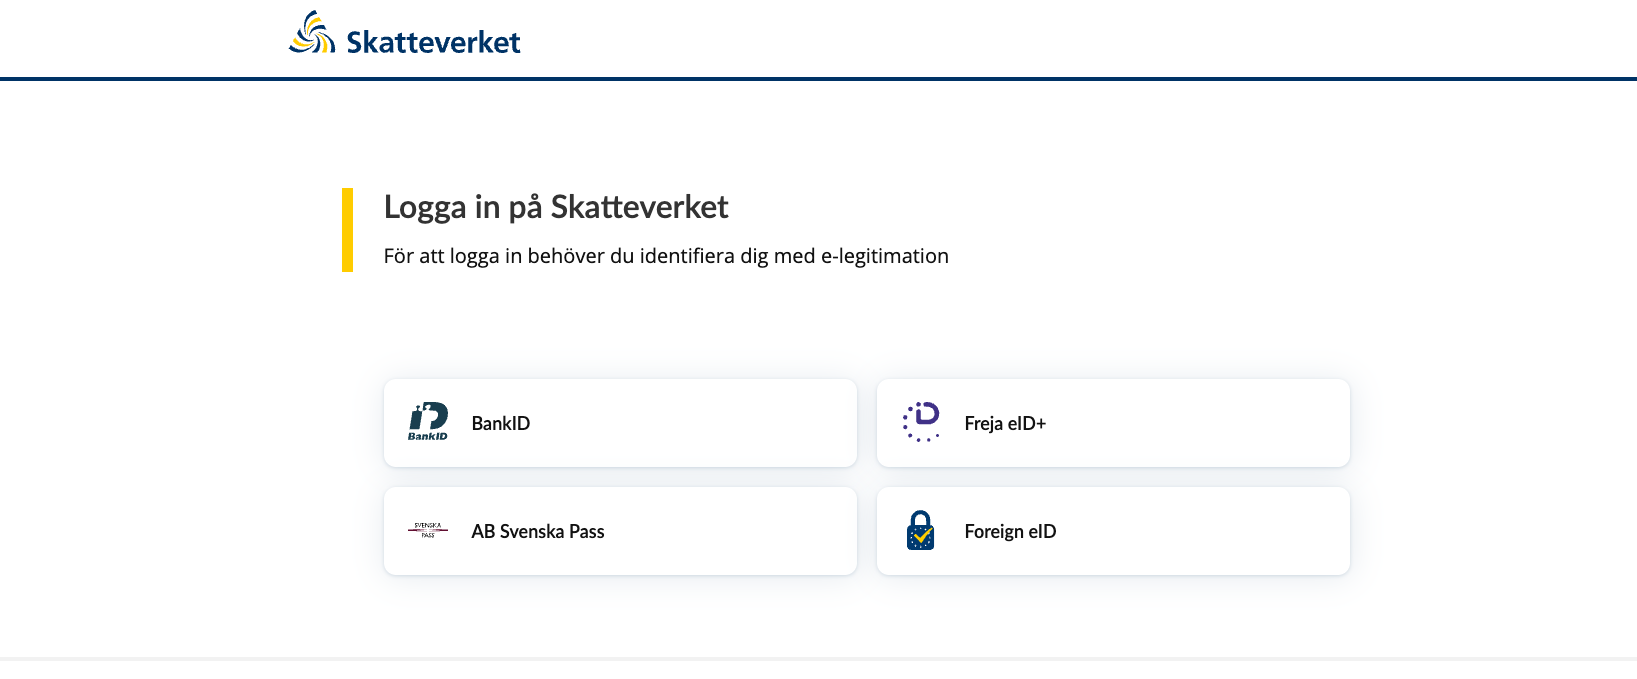Click the "Logga in på Skatteverket" heading
The width and height of the screenshot is (1637, 679).
tap(556, 207)
